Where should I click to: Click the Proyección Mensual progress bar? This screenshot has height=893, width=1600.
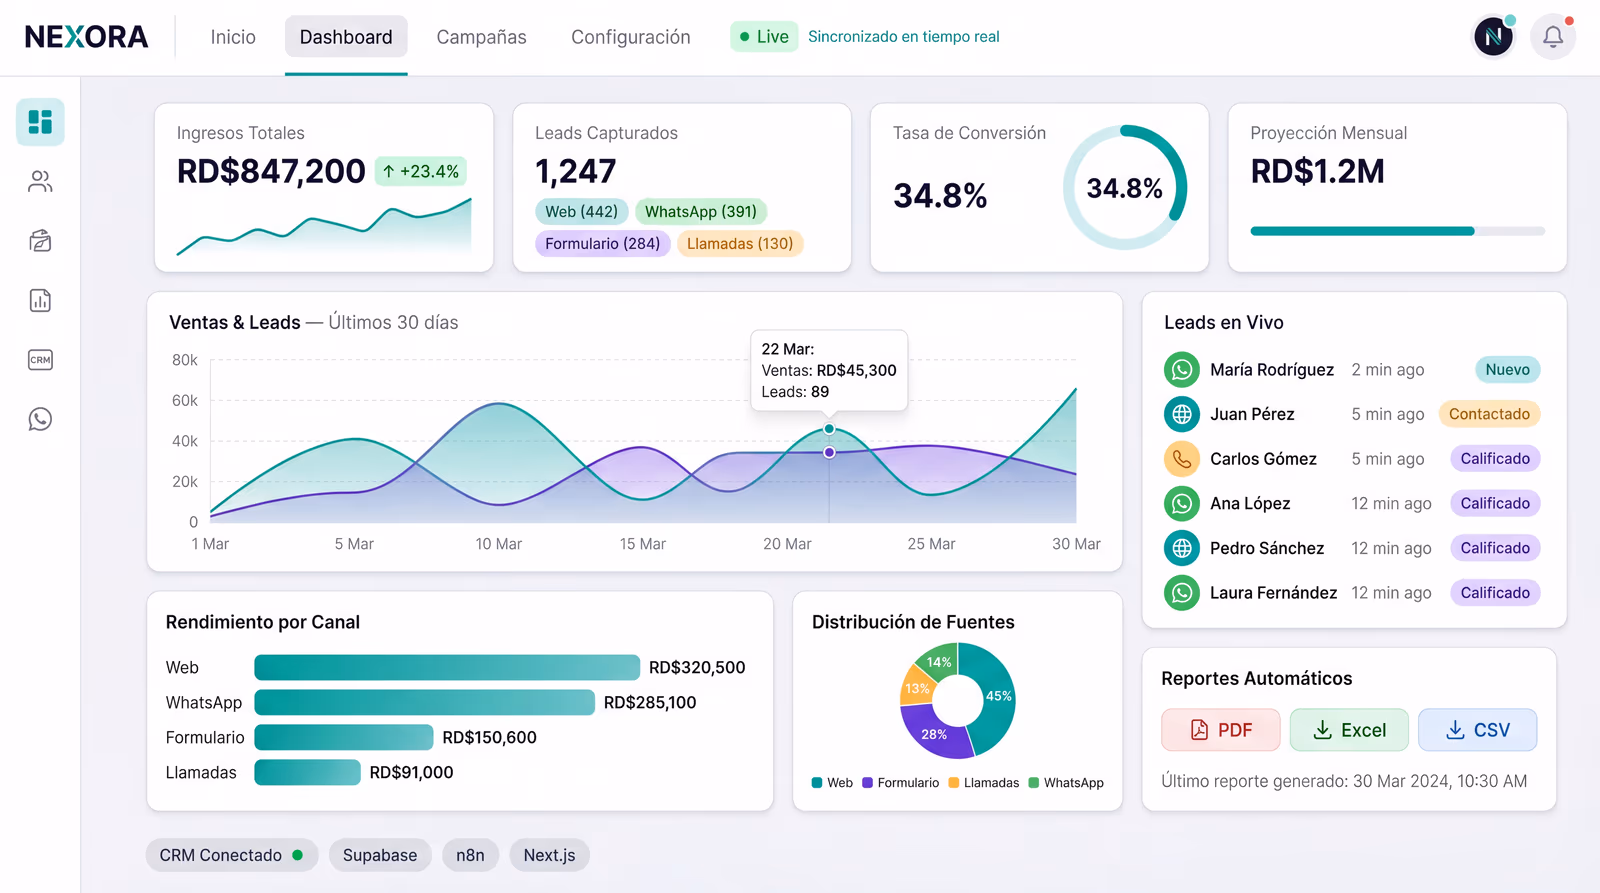pos(1398,231)
